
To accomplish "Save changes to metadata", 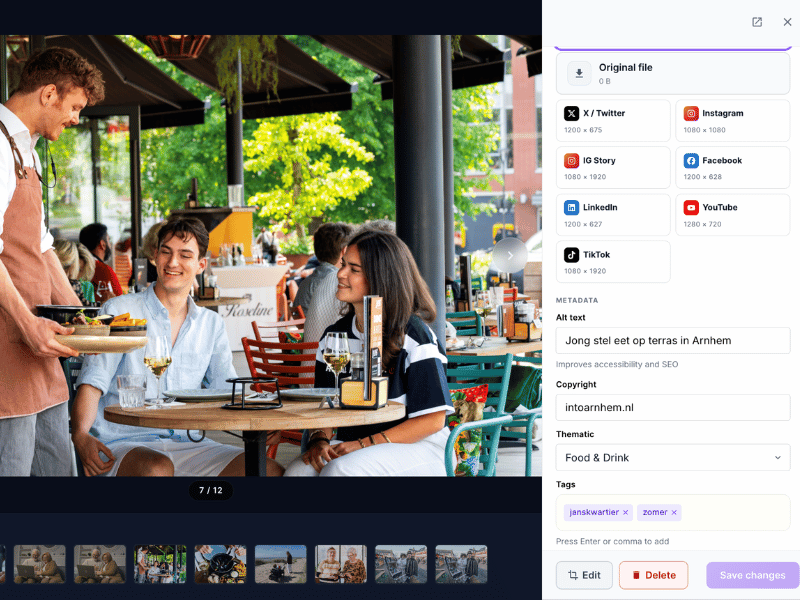I will (752, 575).
